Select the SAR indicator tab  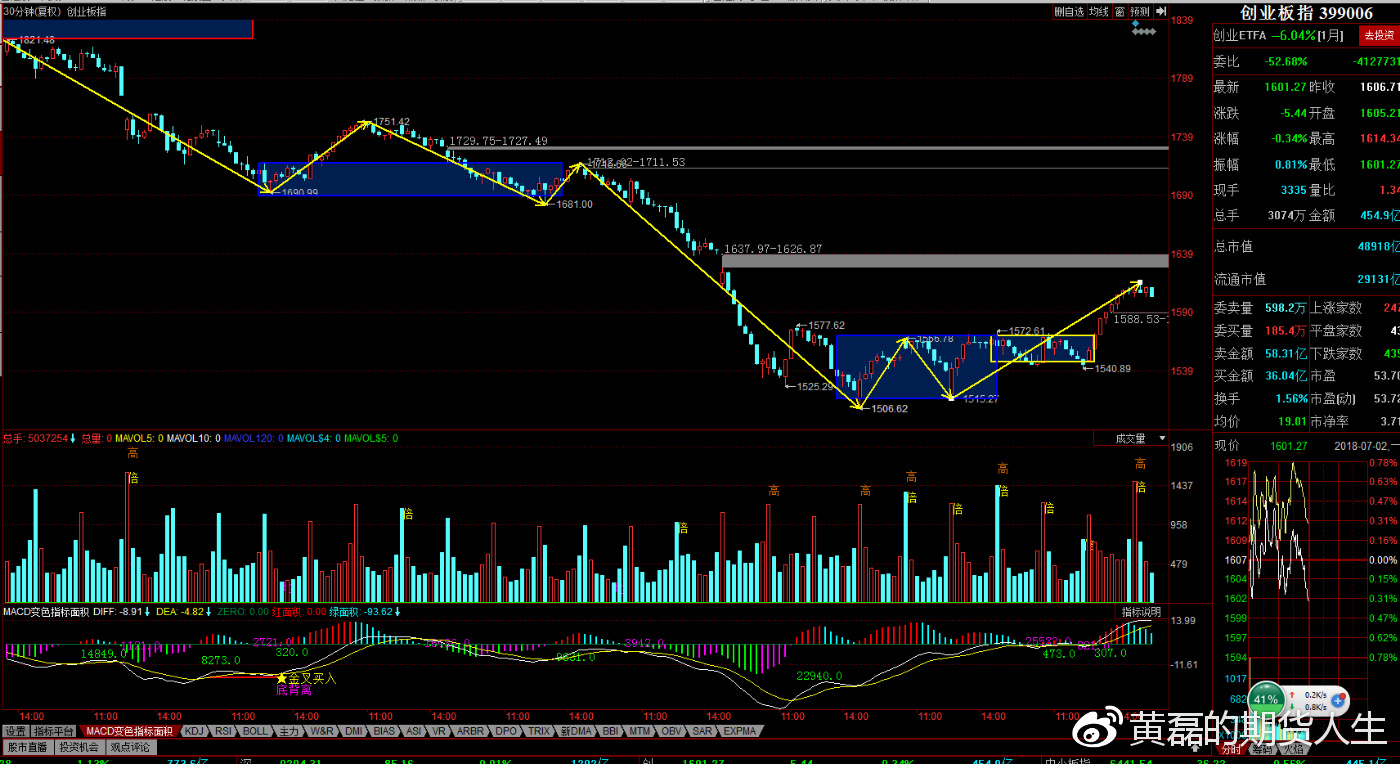(x=702, y=731)
